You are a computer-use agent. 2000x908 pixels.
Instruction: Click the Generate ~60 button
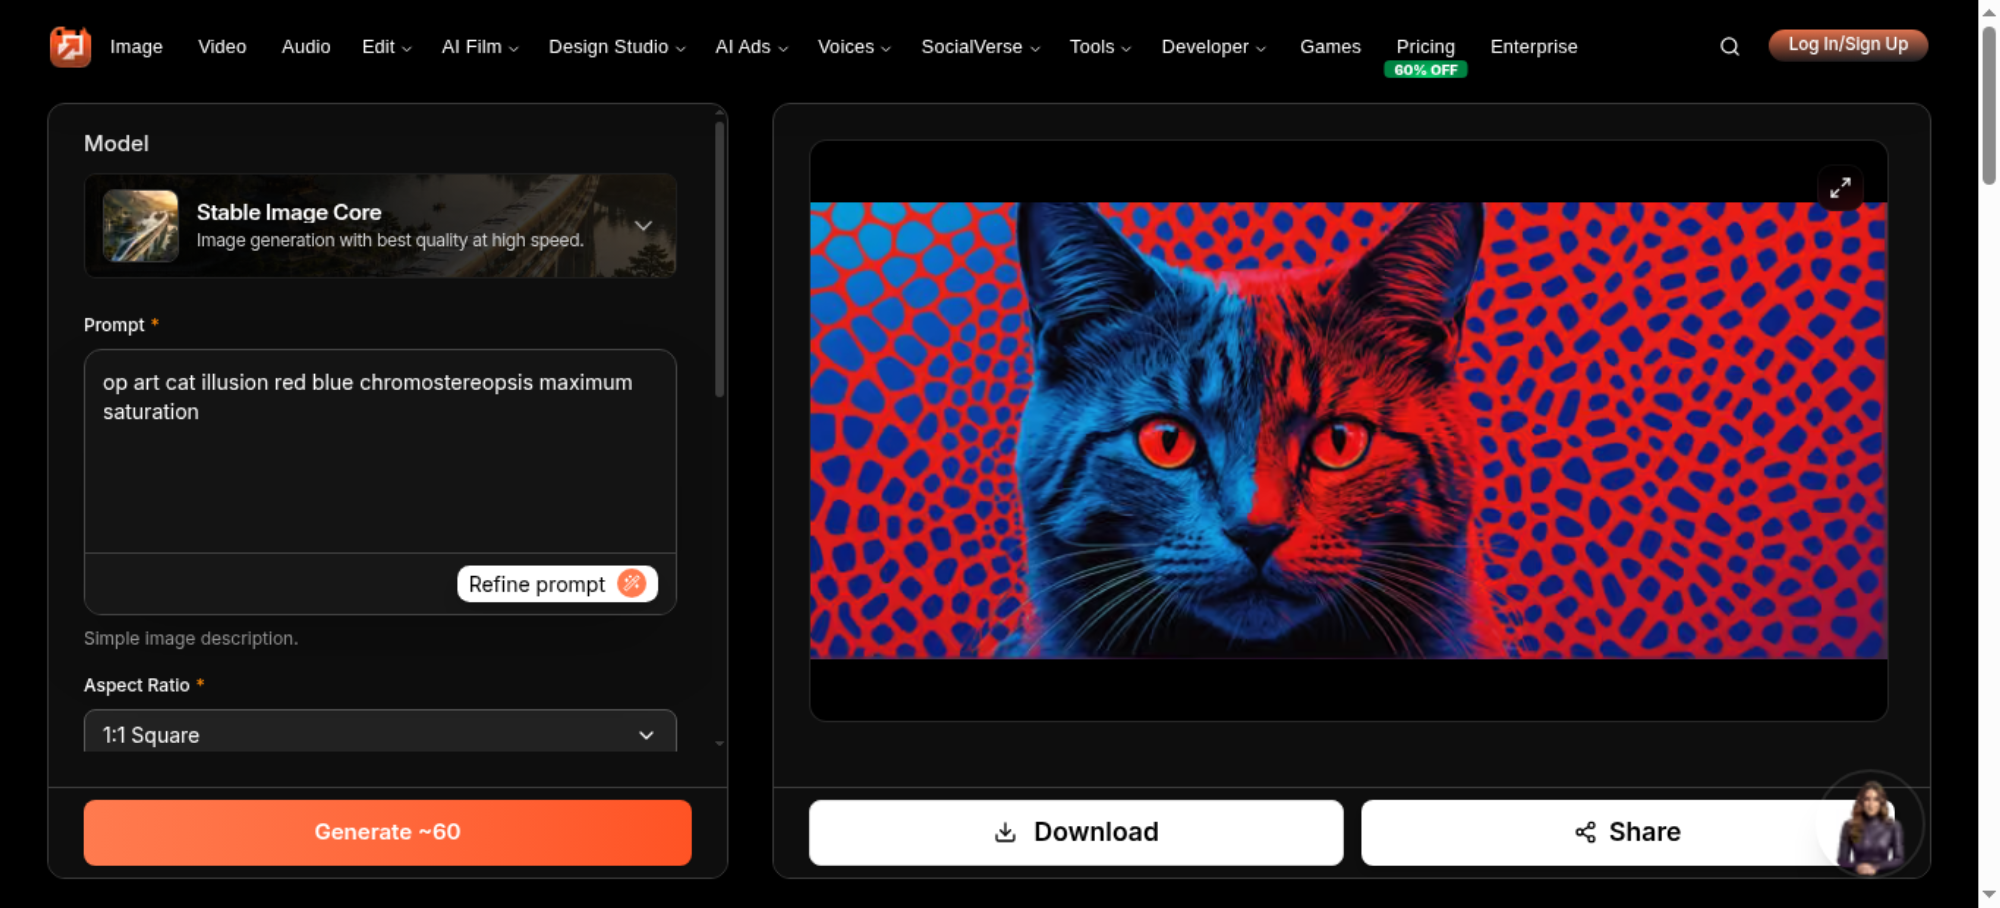pyautogui.click(x=387, y=832)
